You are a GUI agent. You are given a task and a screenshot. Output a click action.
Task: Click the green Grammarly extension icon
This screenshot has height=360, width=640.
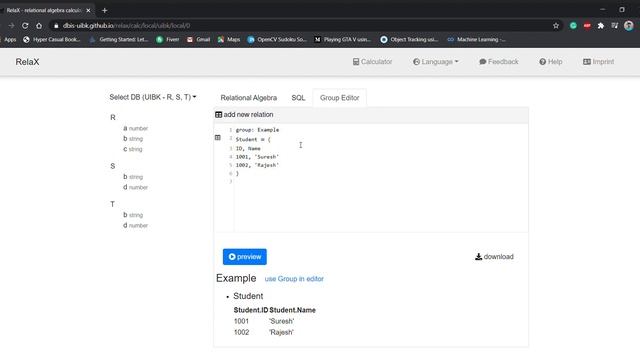coord(573,25)
